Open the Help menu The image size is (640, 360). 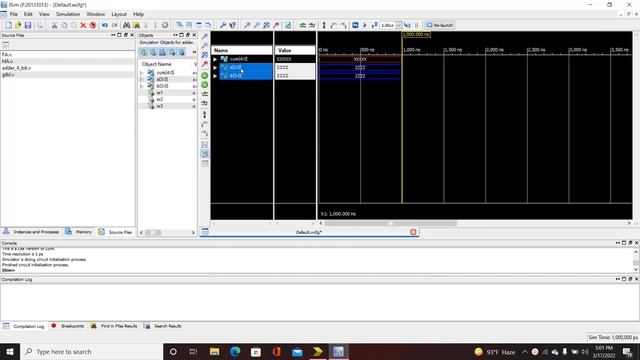point(139,14)
